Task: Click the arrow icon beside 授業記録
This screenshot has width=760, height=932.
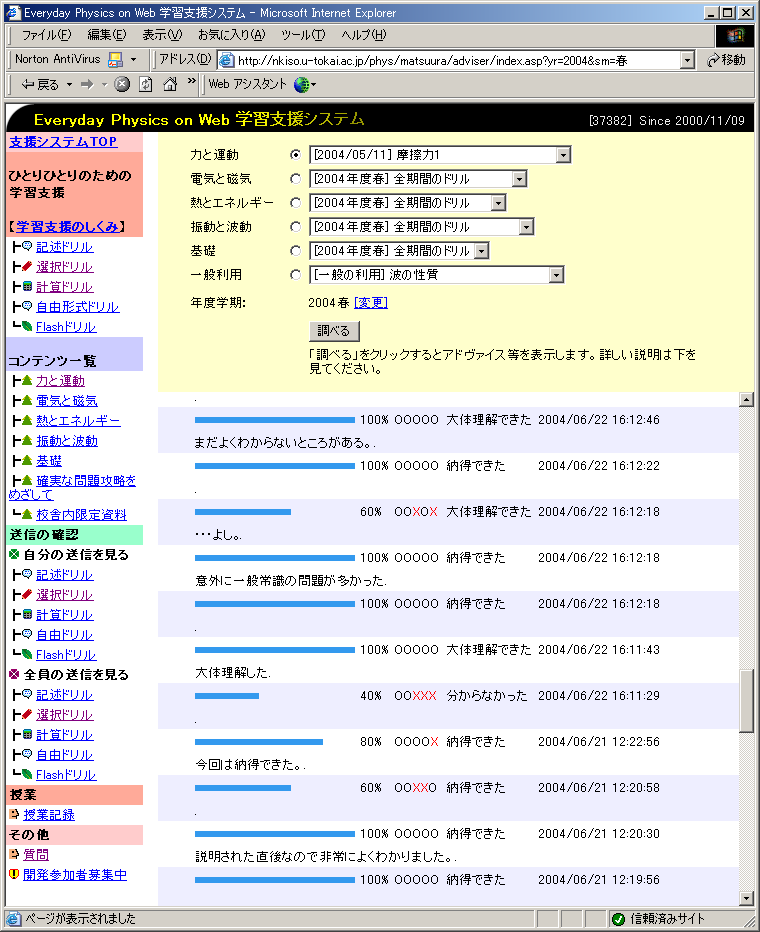Action: pos(14,814)
